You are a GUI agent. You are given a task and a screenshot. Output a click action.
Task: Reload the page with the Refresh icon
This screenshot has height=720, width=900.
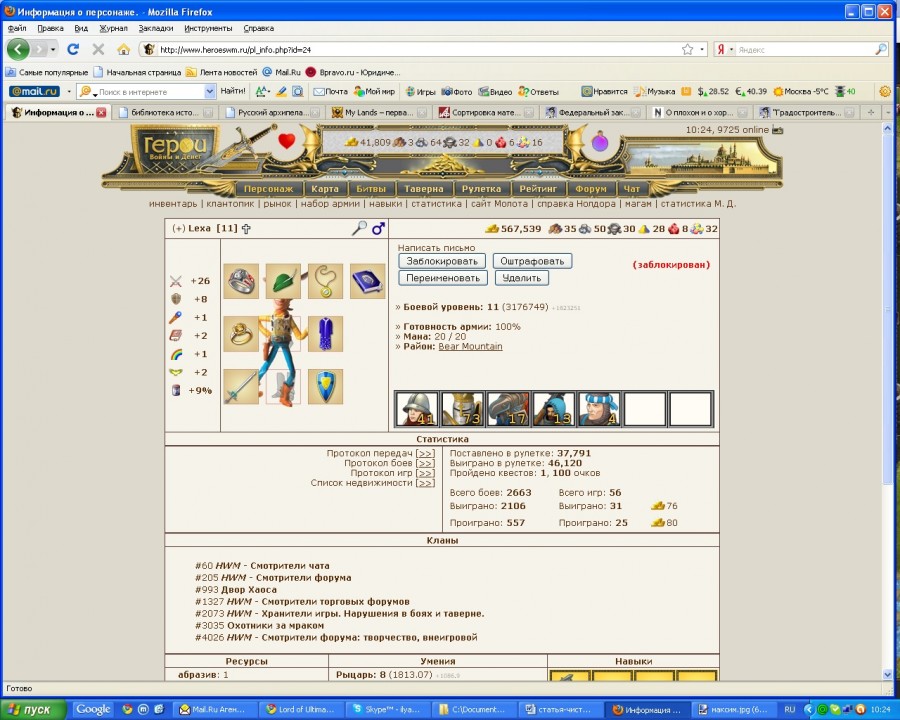[73, 49]
